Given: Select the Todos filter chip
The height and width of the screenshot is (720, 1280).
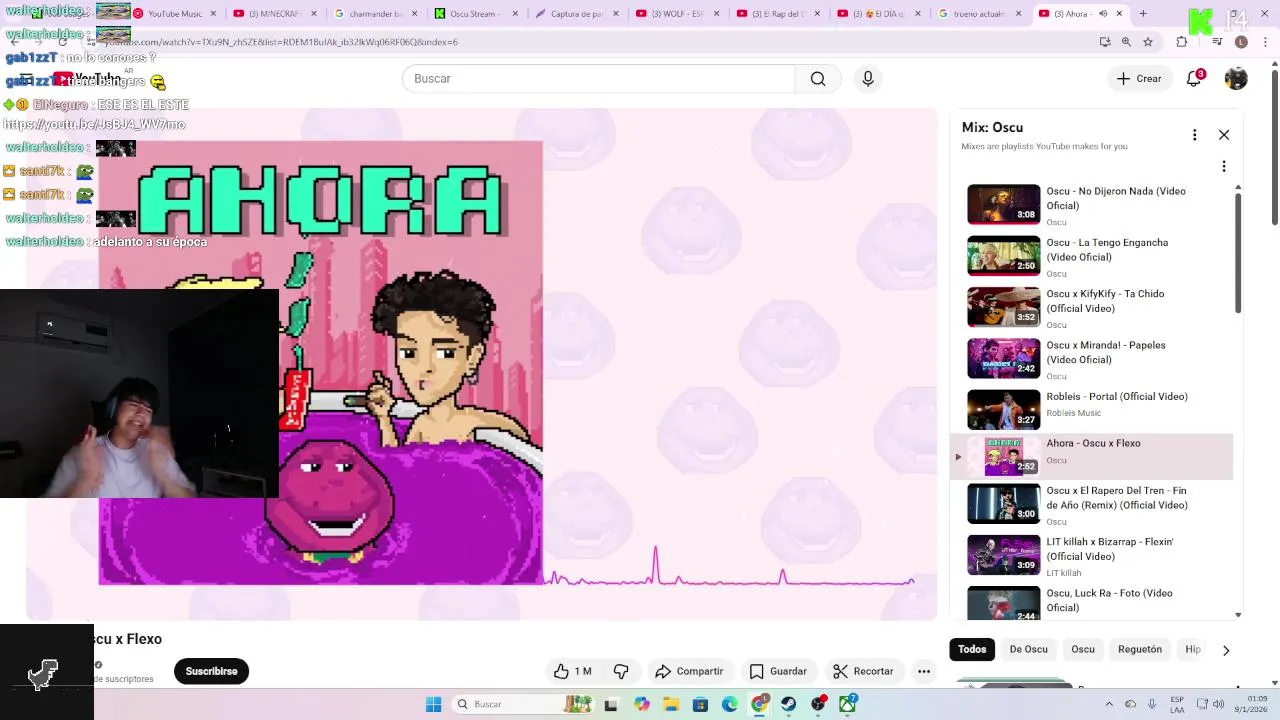Looking at the screenshot, I should coord(972,649).
